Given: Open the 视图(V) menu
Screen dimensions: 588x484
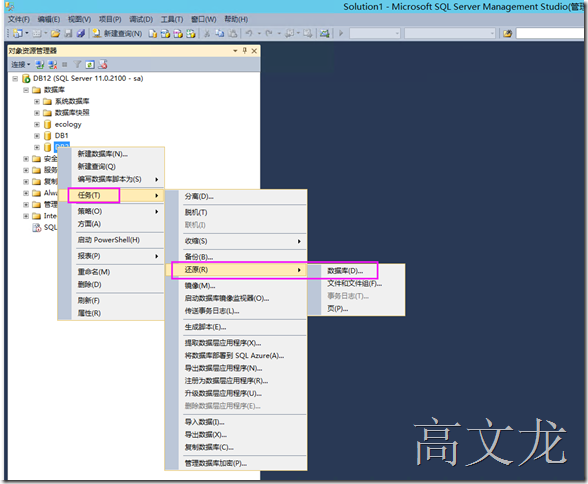Looking at the screenshot, I should 79,19.
